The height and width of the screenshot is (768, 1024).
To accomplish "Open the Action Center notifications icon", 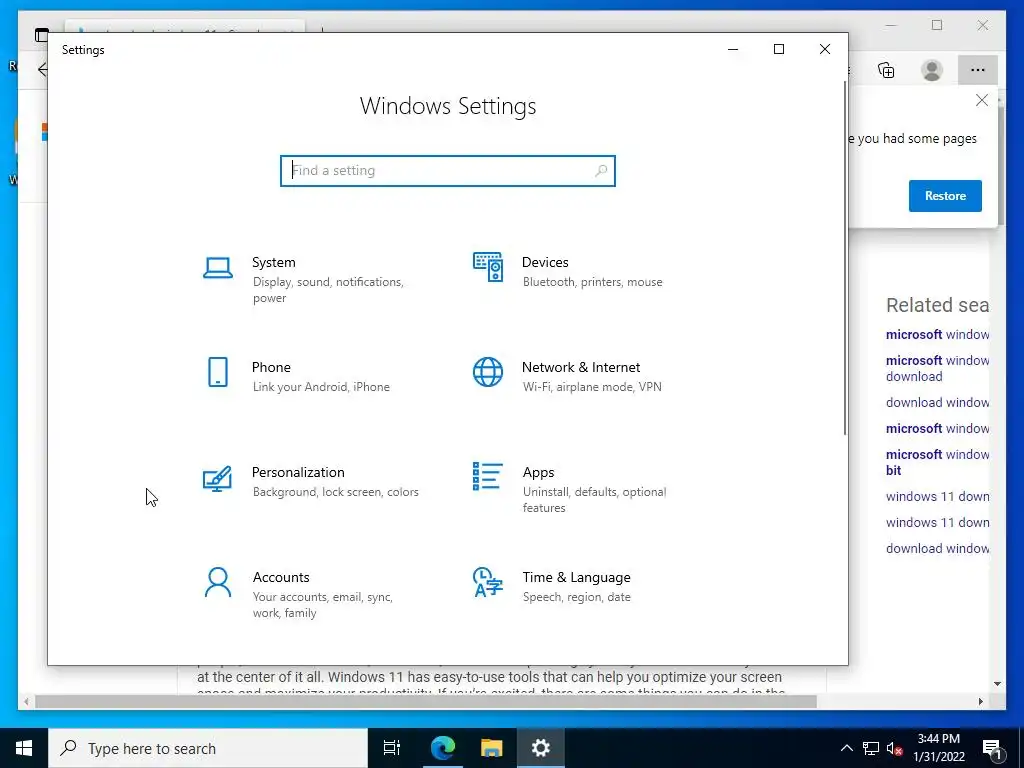I will click(x=992, y=748).
